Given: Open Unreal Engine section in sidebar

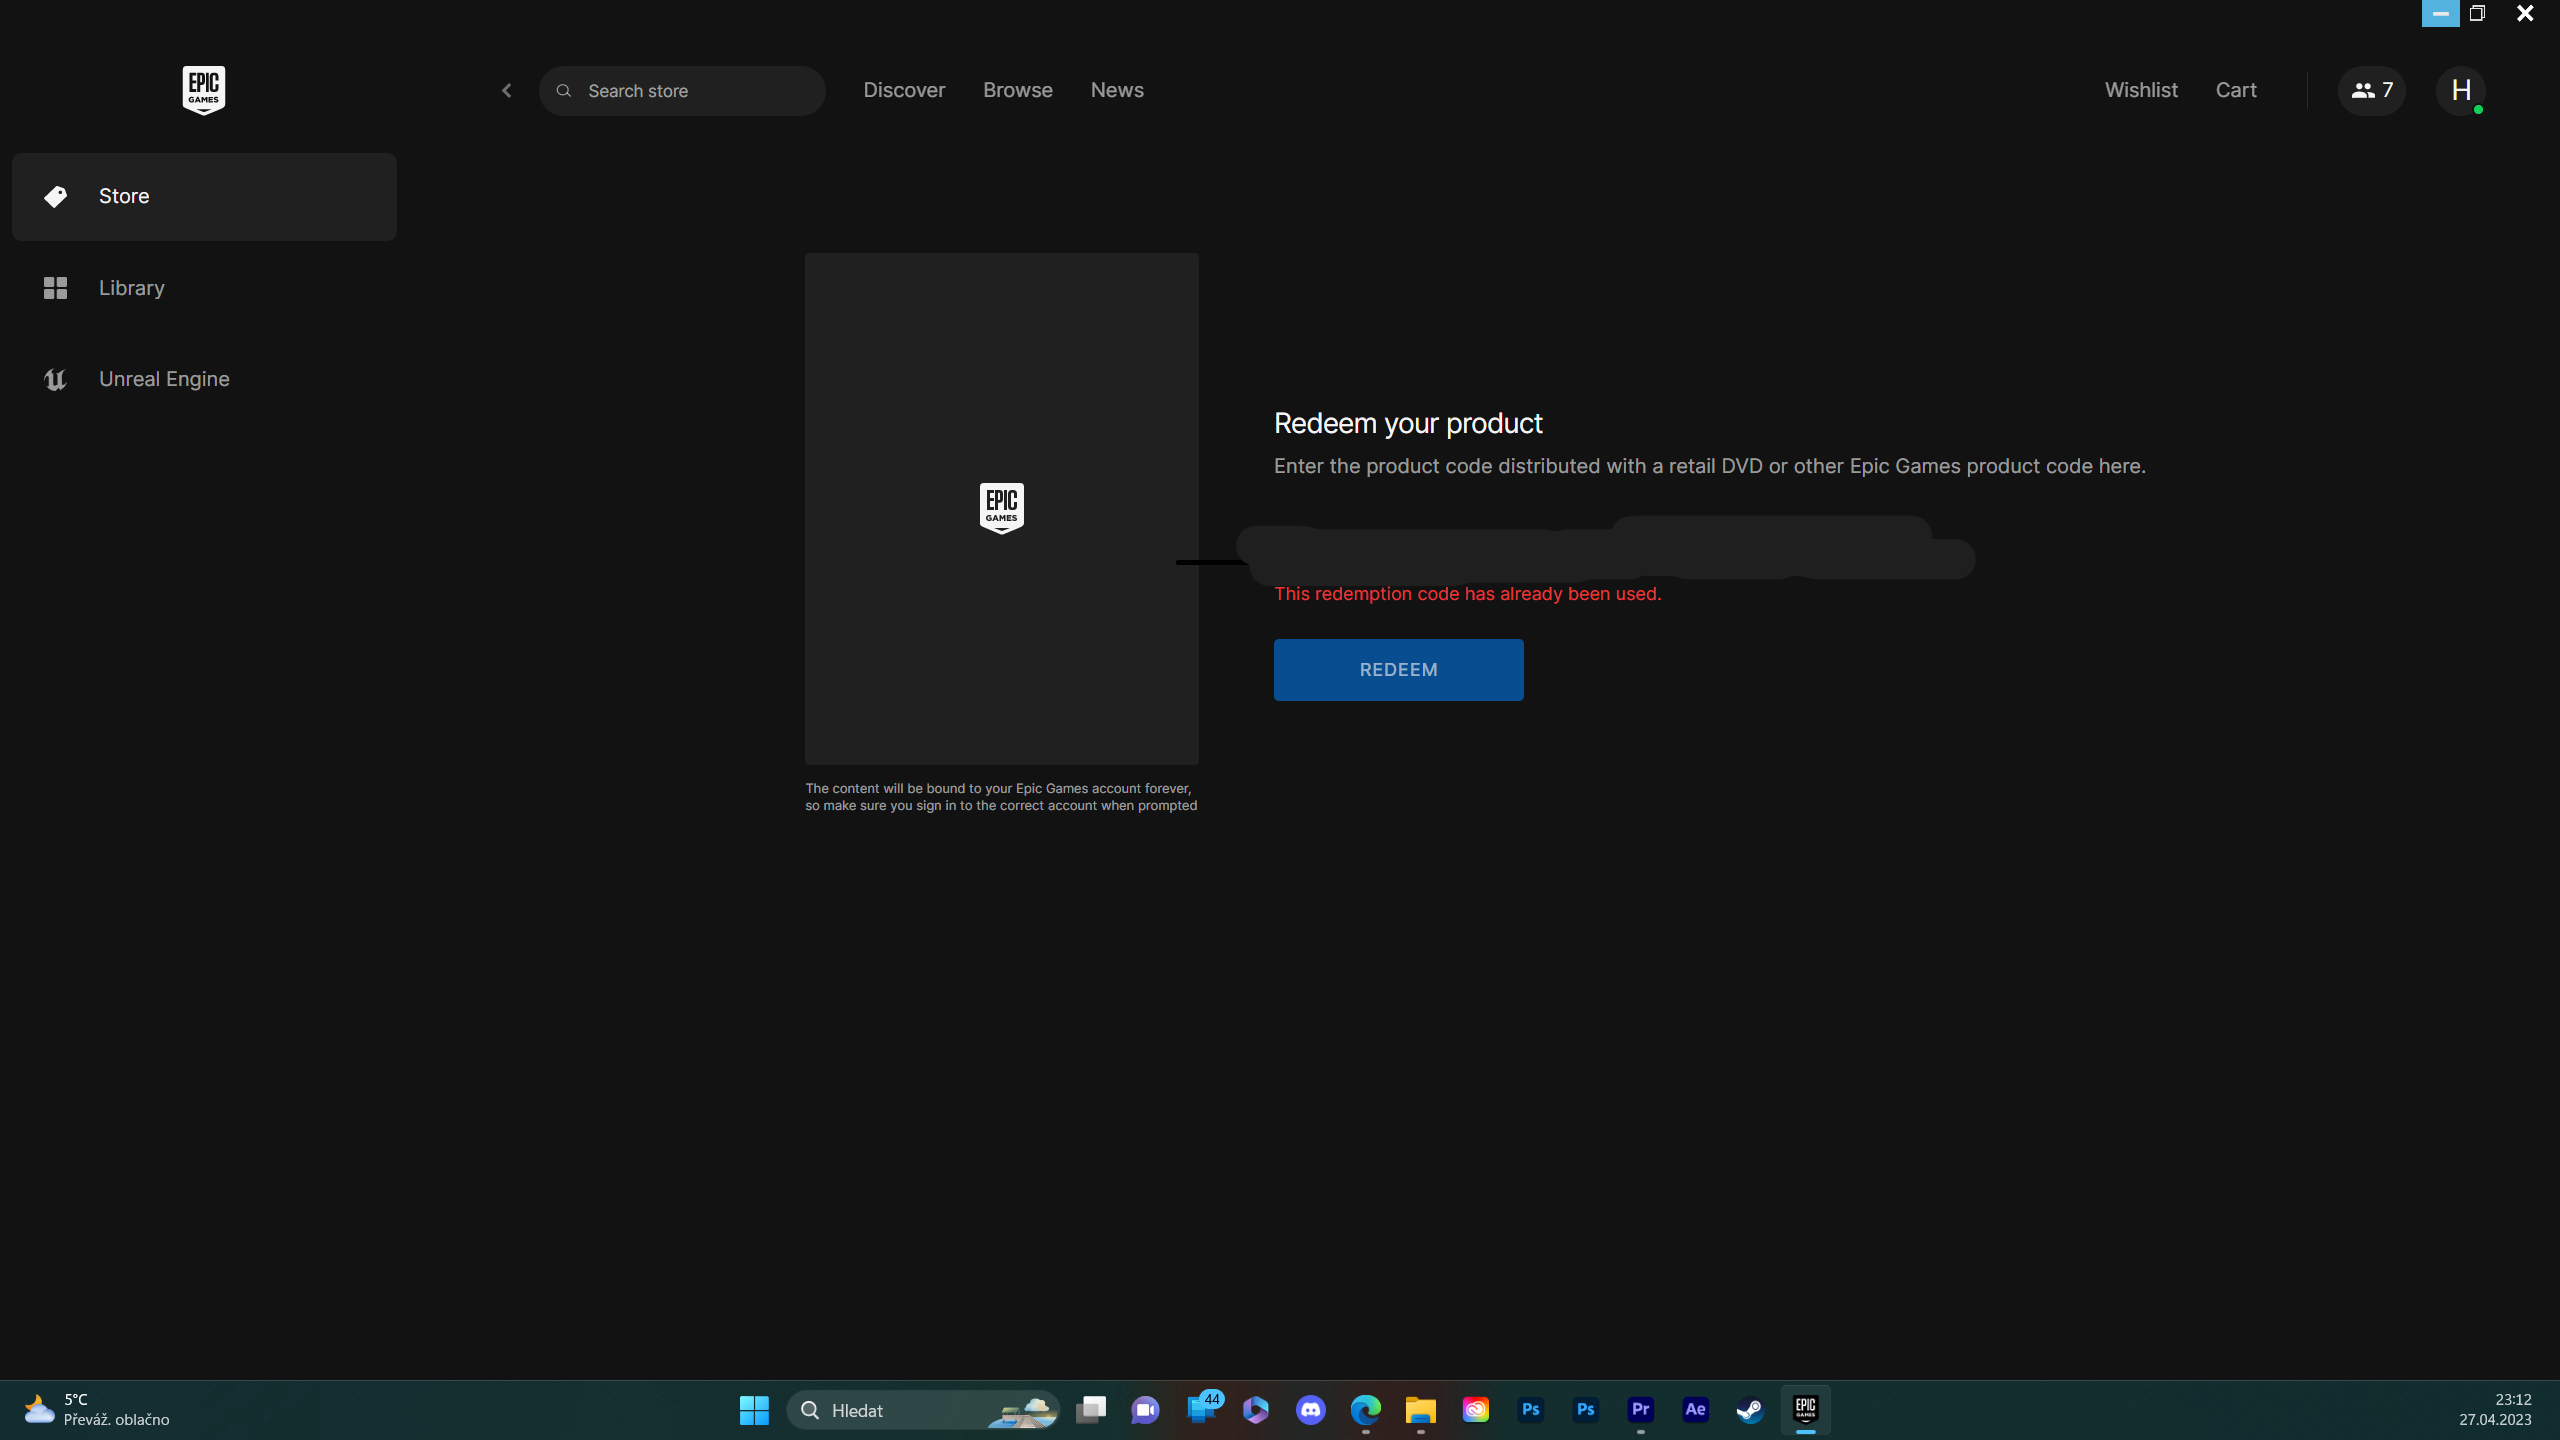Looking at the screenshot, I should 164,379.
